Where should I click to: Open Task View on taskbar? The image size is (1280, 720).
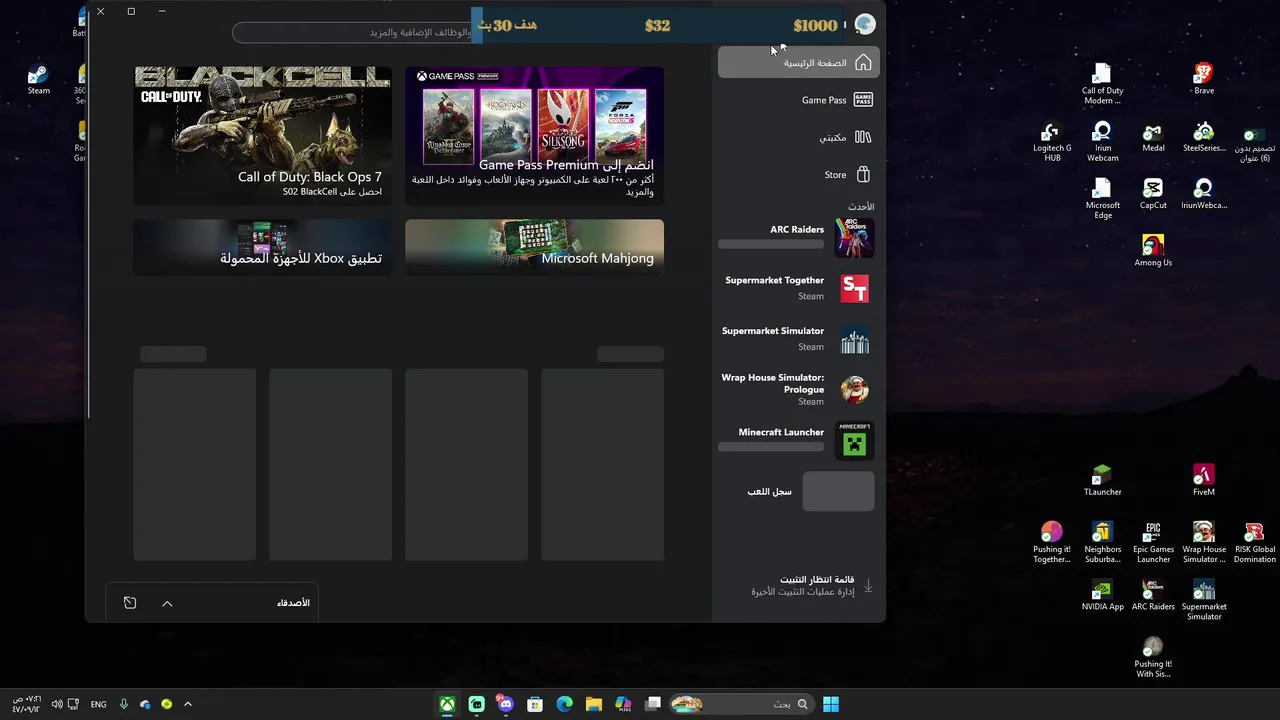click(653, 704)
